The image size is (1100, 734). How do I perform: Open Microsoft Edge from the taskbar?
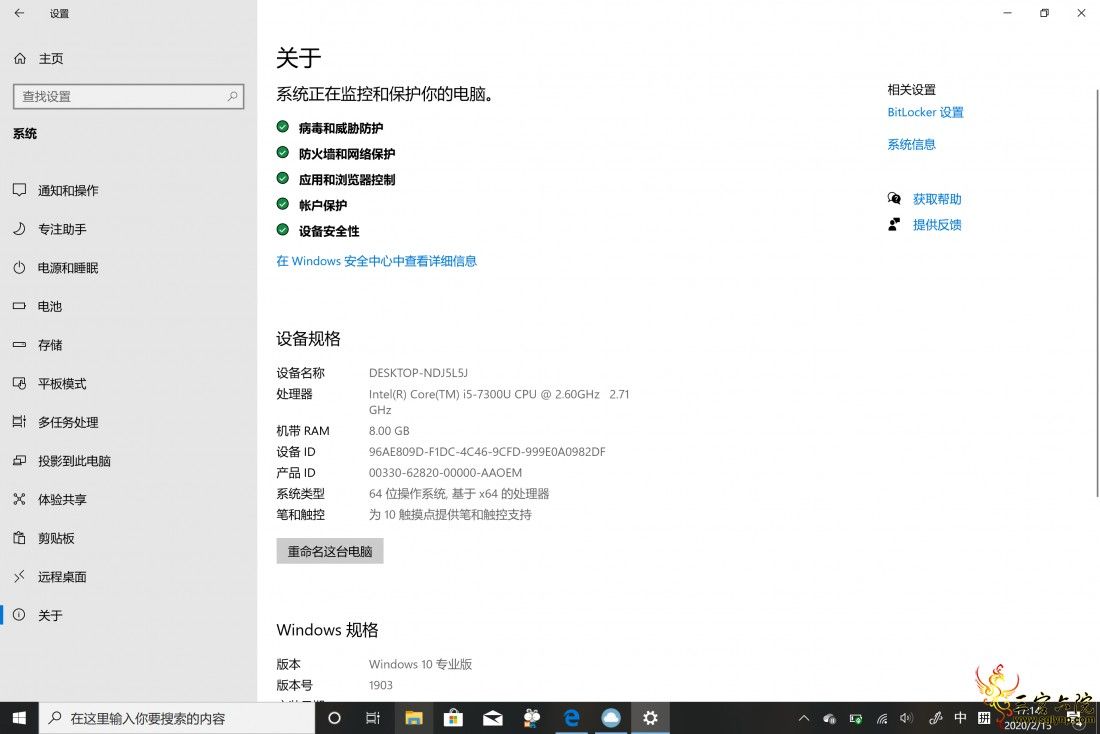[572, 718]
